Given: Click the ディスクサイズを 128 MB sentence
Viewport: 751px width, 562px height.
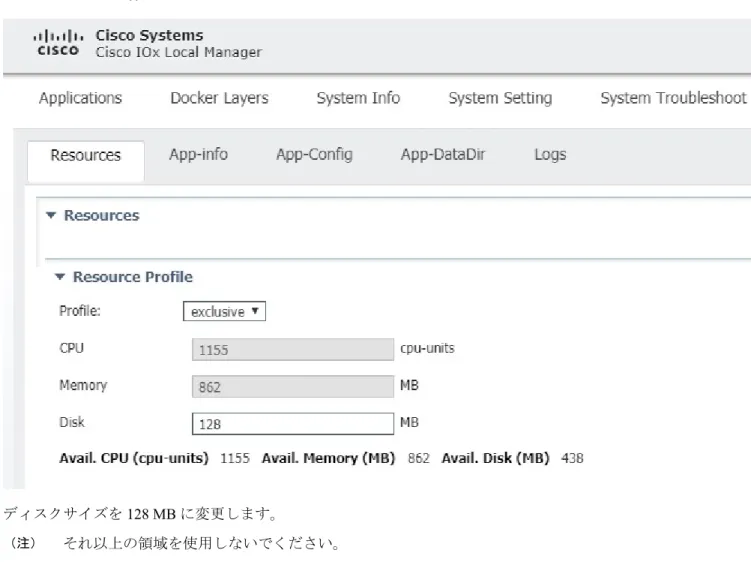Looking at the screenshot, I should click(141, 514).
